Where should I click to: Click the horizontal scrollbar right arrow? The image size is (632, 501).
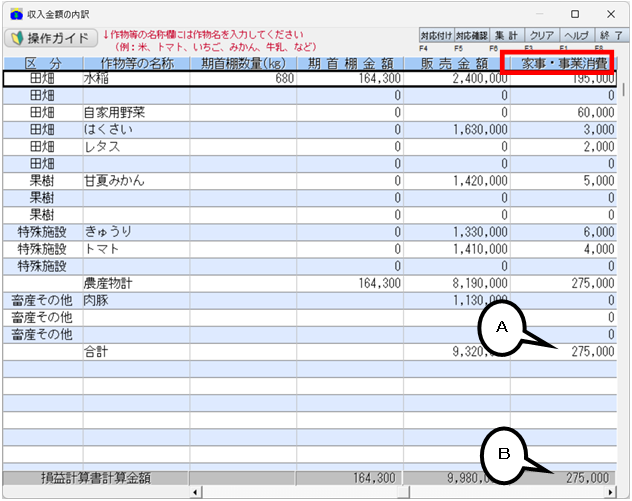(x=611, y=492)
